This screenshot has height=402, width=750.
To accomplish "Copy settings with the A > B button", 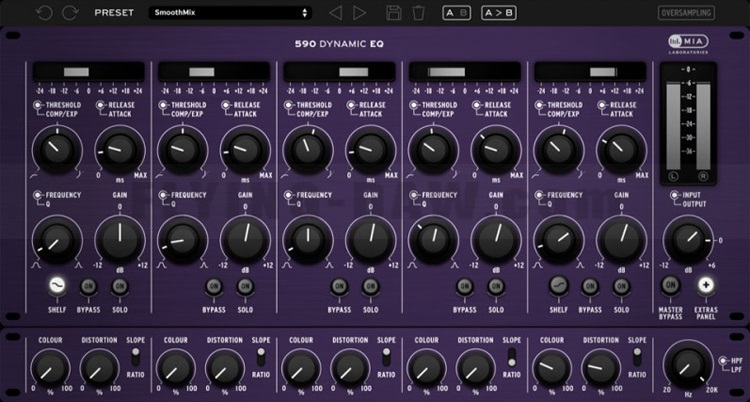I will 498,13.
